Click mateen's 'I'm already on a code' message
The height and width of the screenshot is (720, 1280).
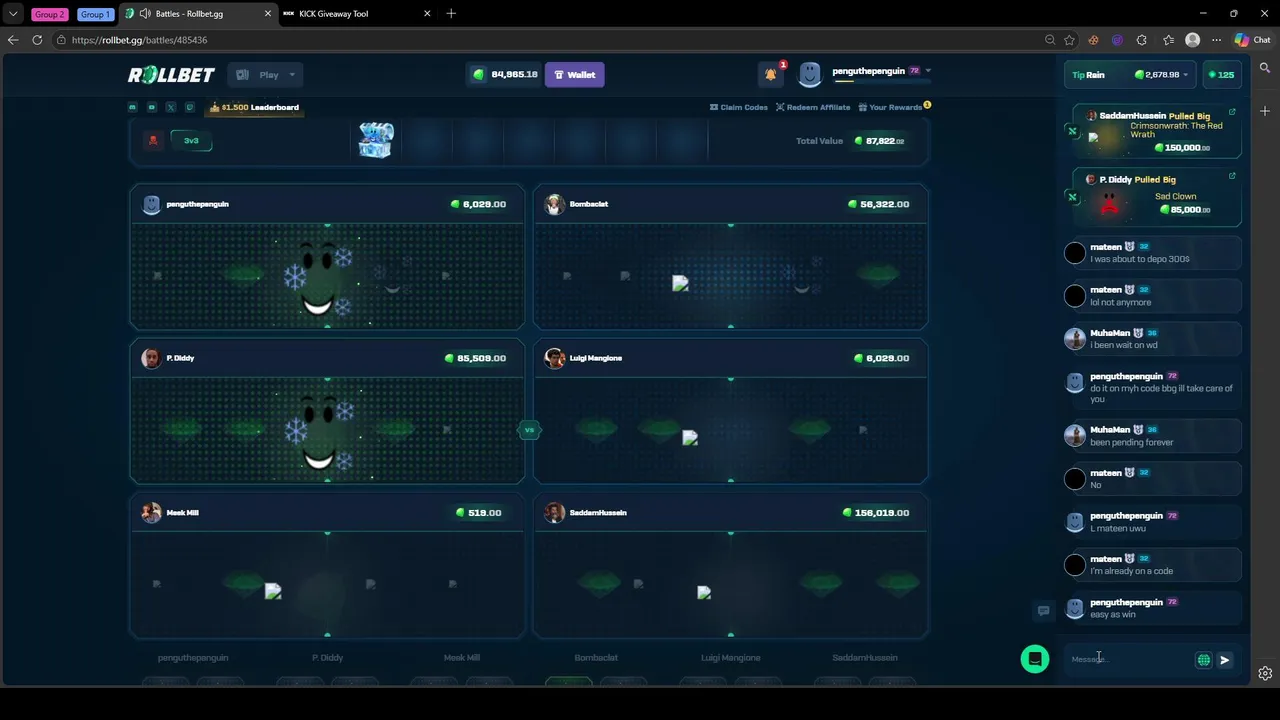(x=1152, y=565)
